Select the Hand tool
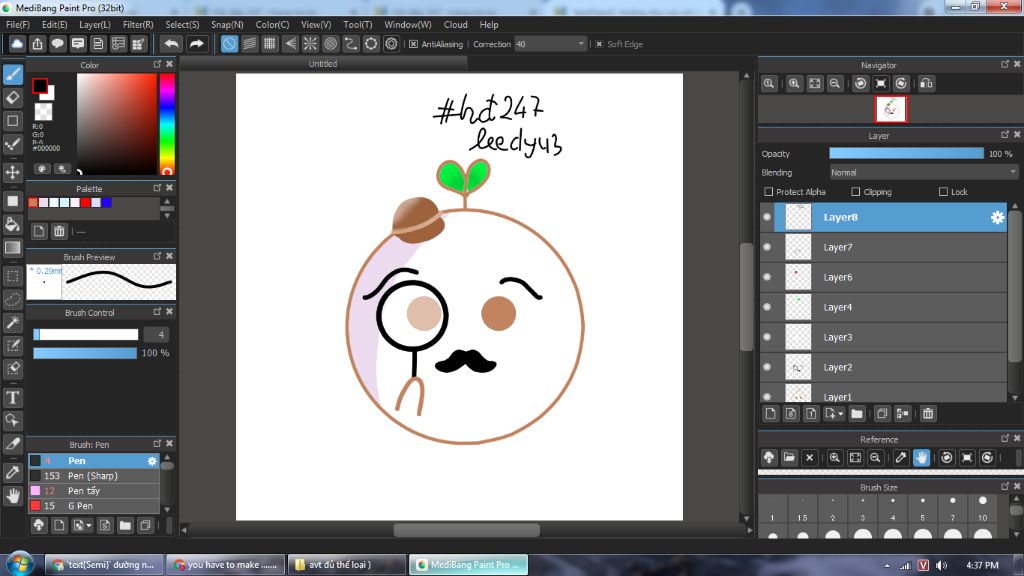1024x576 pixels. pos(12,496)
